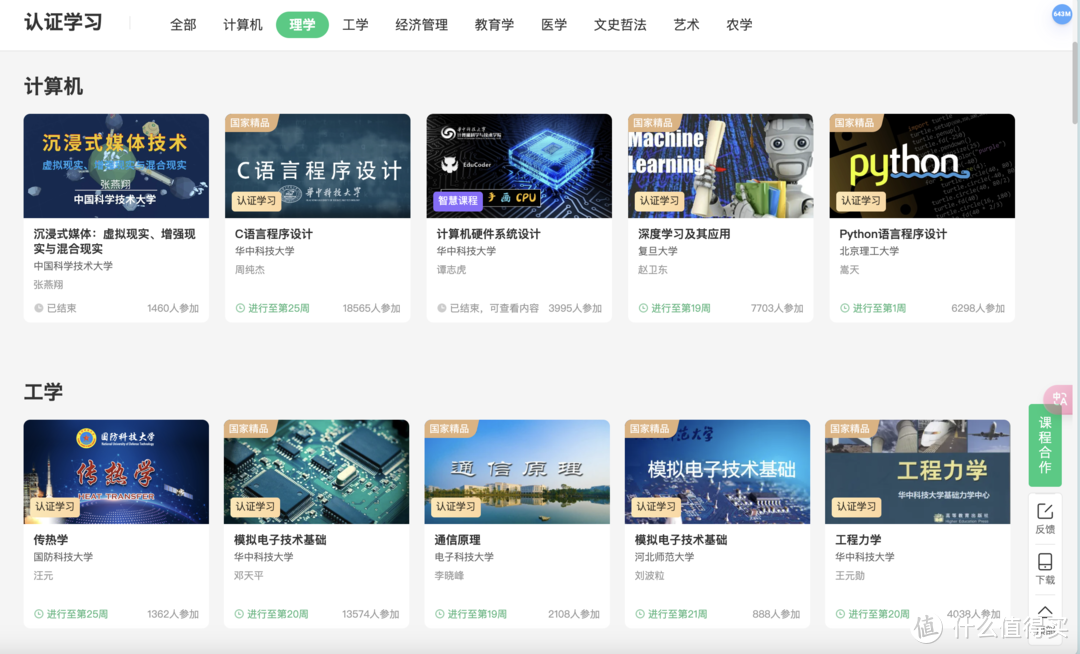Image resolution: width=1080 pixels, height=654 pixels.
Task: Switch to the 教育学 category tab
Action: coord(495,25)
